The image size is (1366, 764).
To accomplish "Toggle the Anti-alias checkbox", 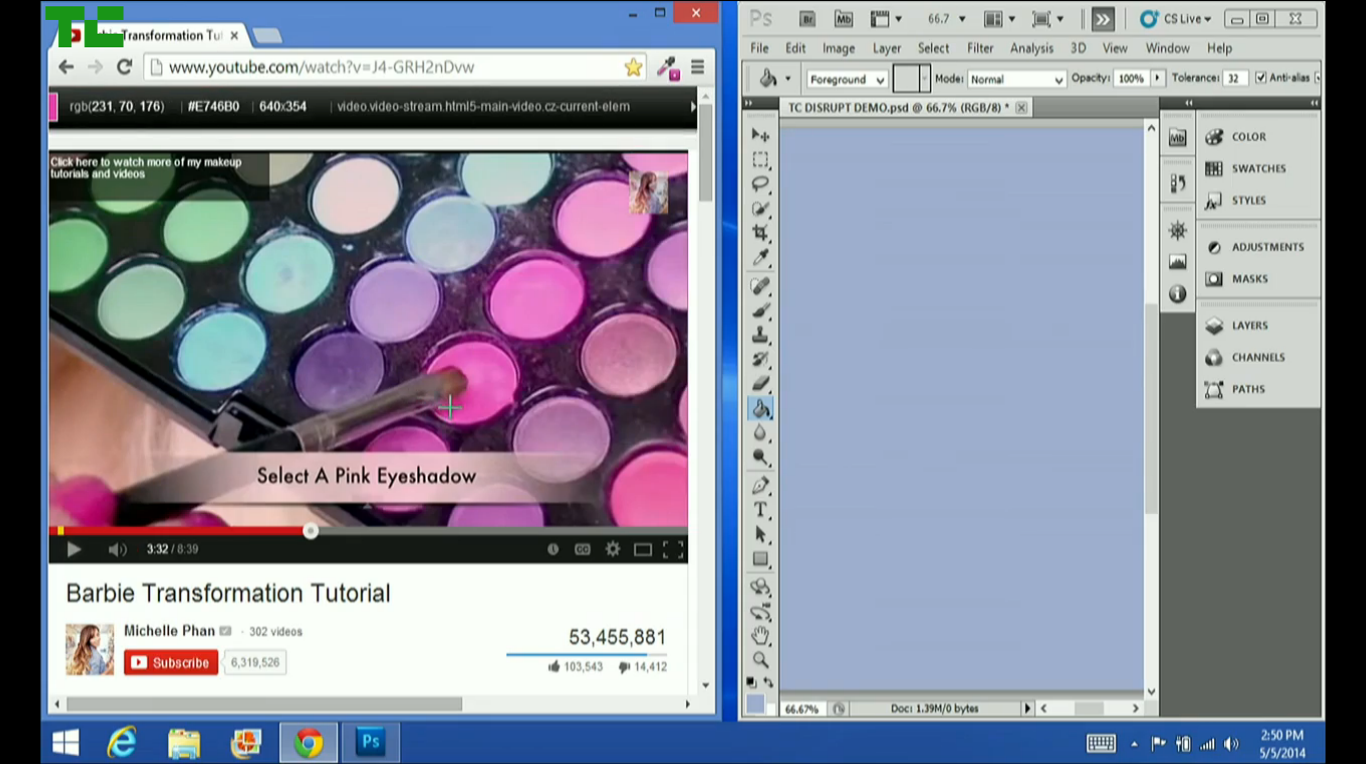I will [x=1260, y=78].
